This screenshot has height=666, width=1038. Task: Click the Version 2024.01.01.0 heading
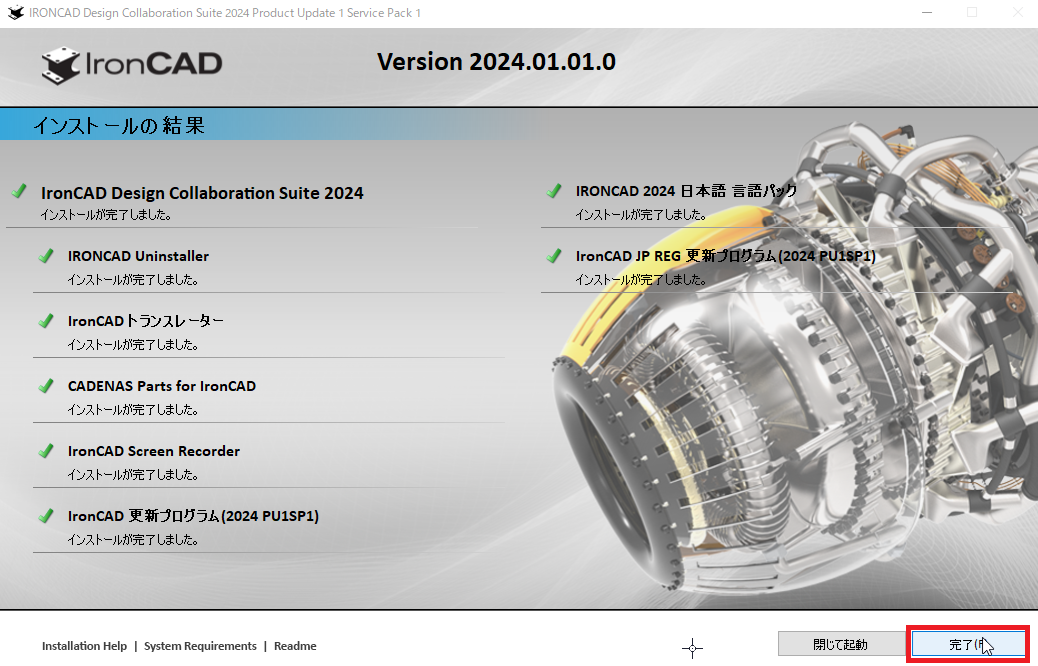(496, 62)
